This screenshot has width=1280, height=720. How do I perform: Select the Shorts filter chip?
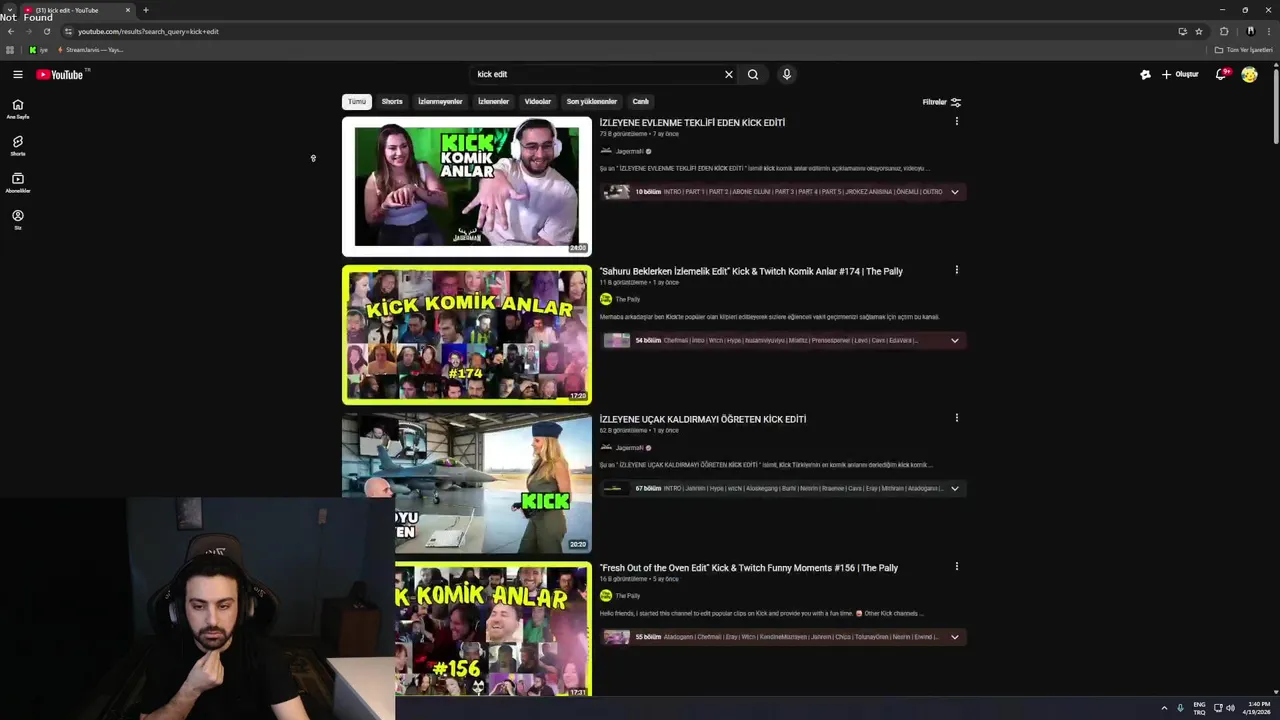coord(392,101)
